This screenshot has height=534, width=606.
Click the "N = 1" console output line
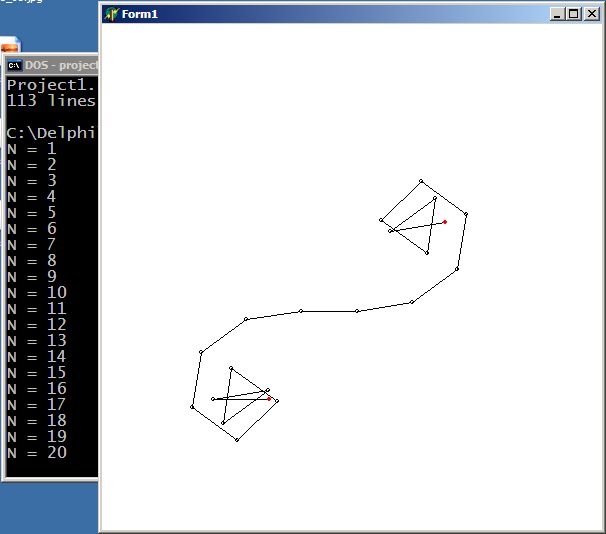32,149
